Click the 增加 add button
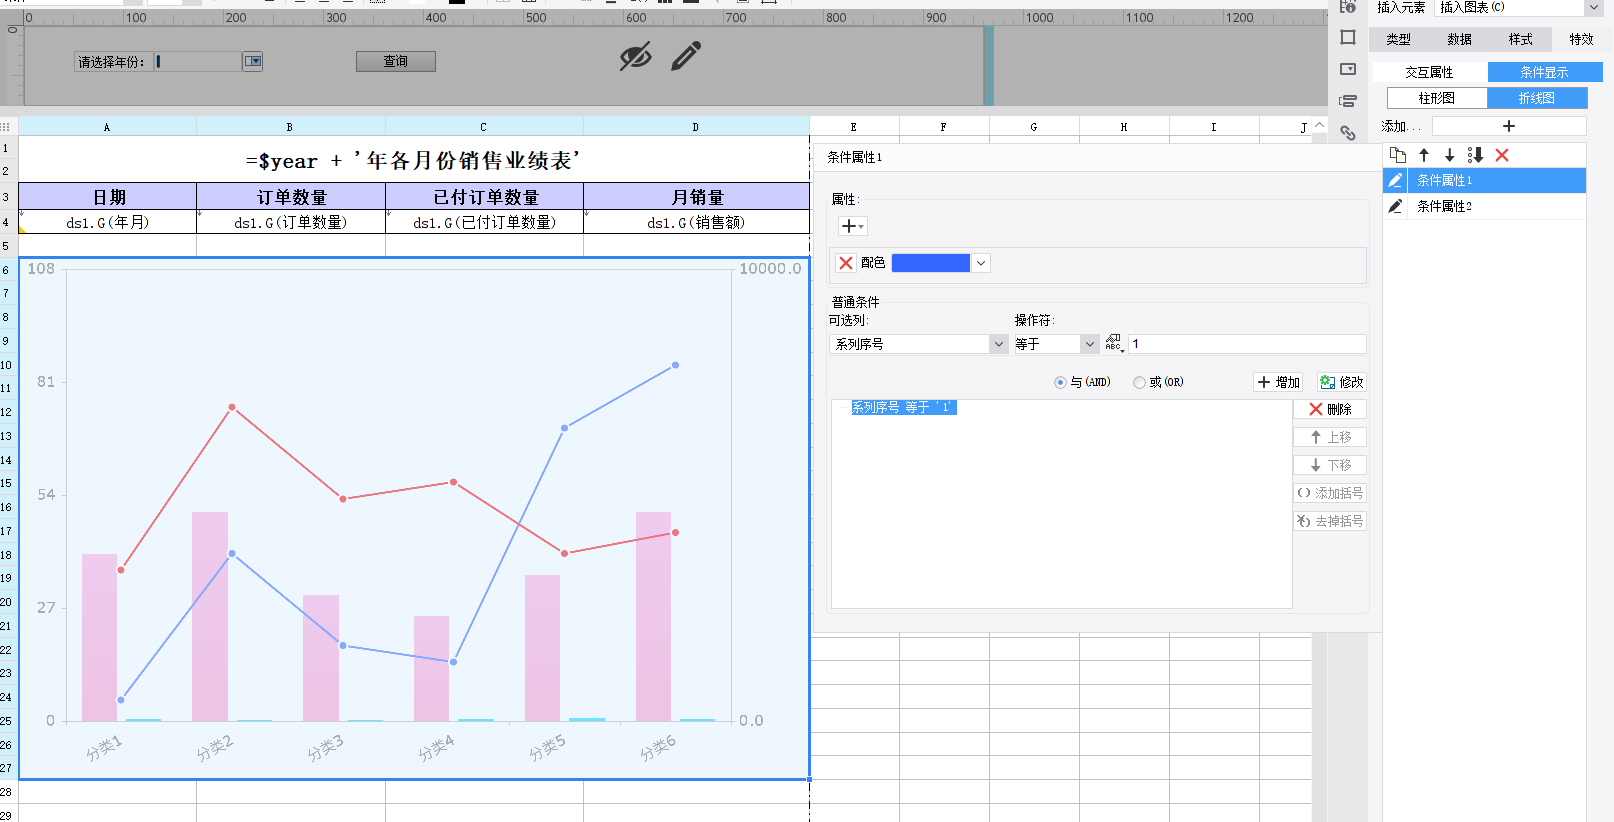 click(1278, 382)
